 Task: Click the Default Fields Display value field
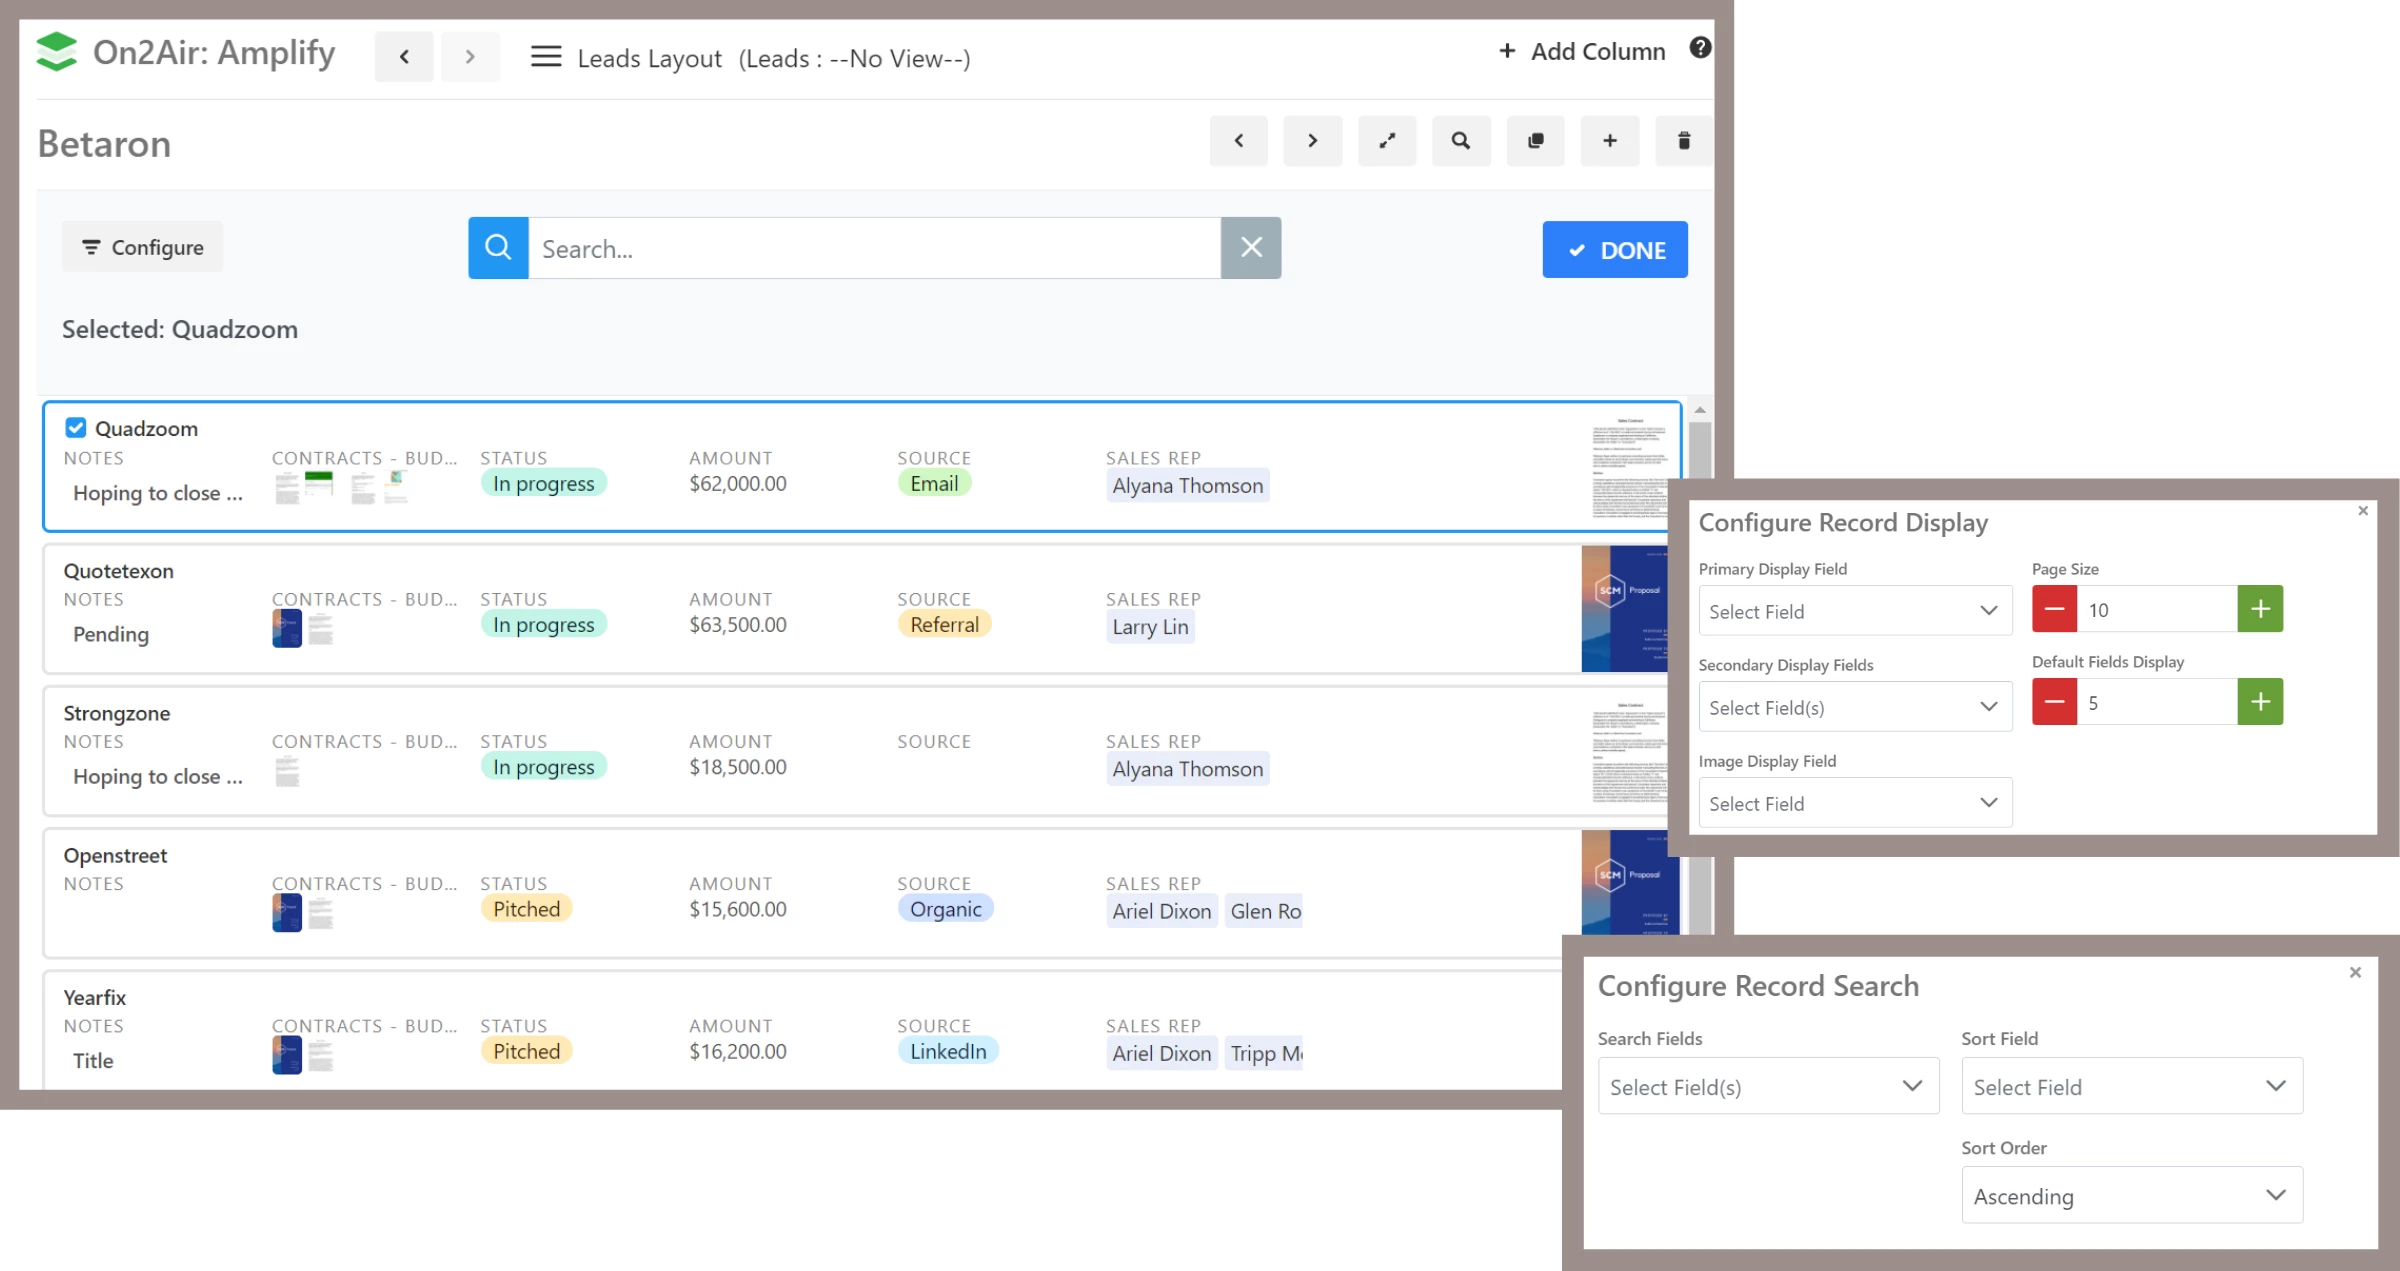[x=2157, y=702]
